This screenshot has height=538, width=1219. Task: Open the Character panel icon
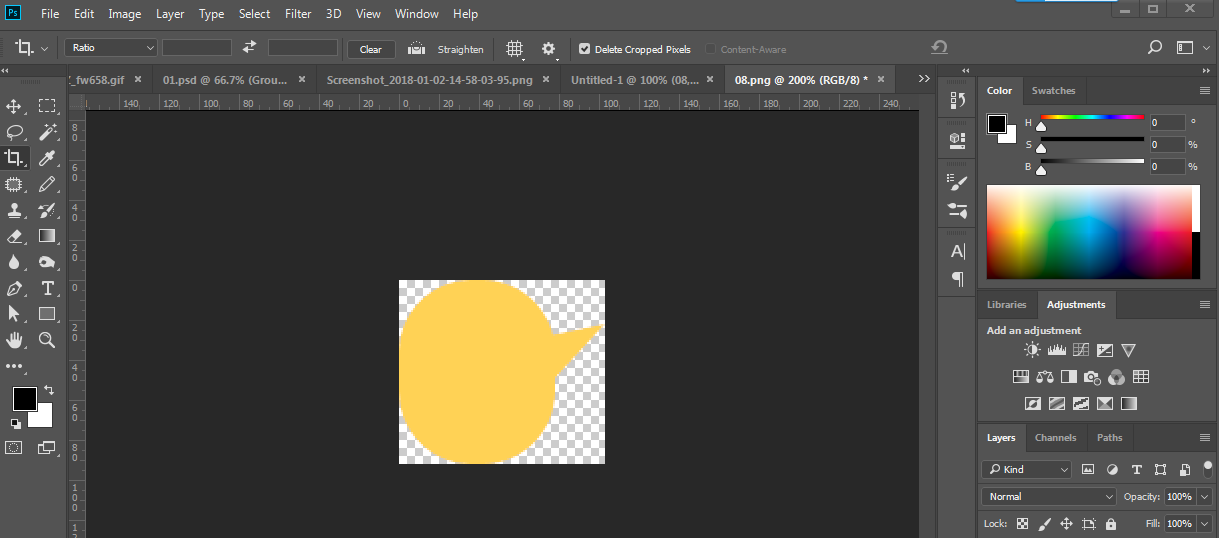tap(957, 251)
